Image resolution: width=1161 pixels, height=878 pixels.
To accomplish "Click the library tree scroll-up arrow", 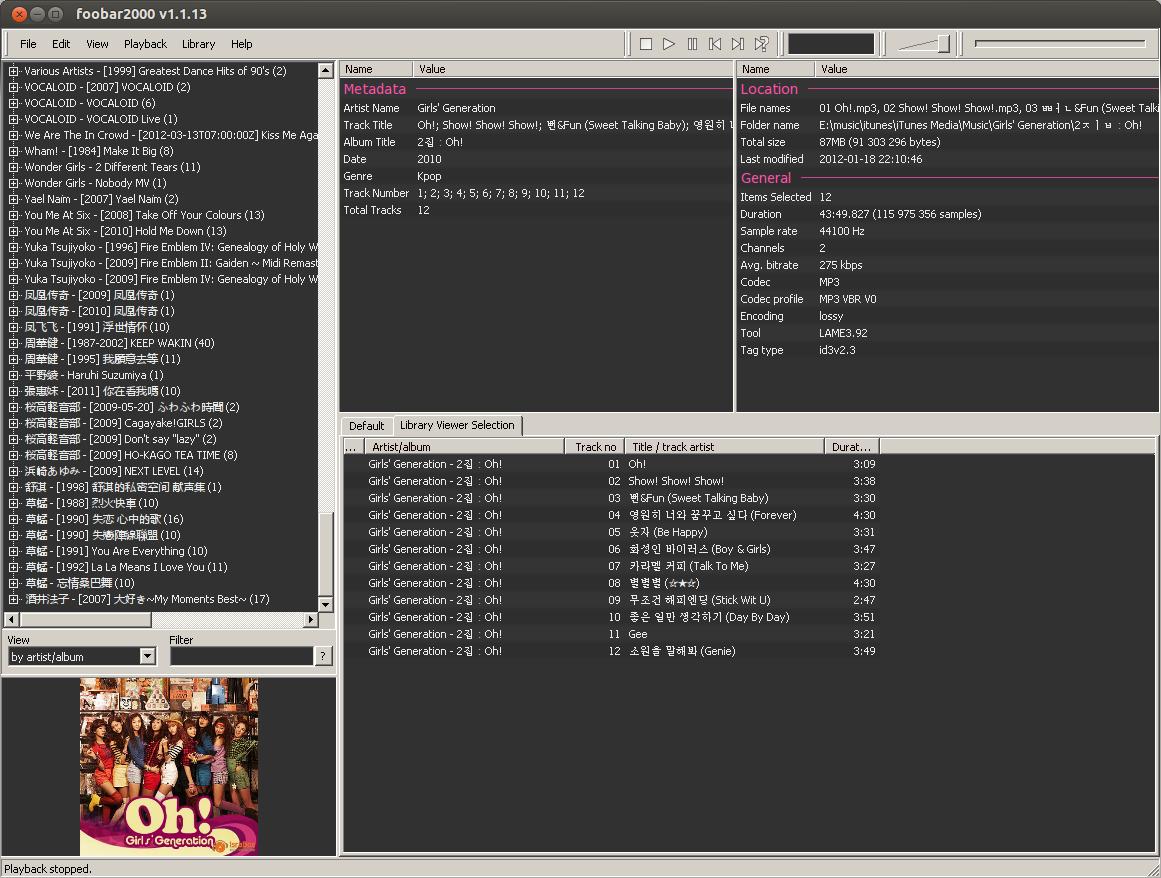I will pyautogui.click(x=325, y=70).
